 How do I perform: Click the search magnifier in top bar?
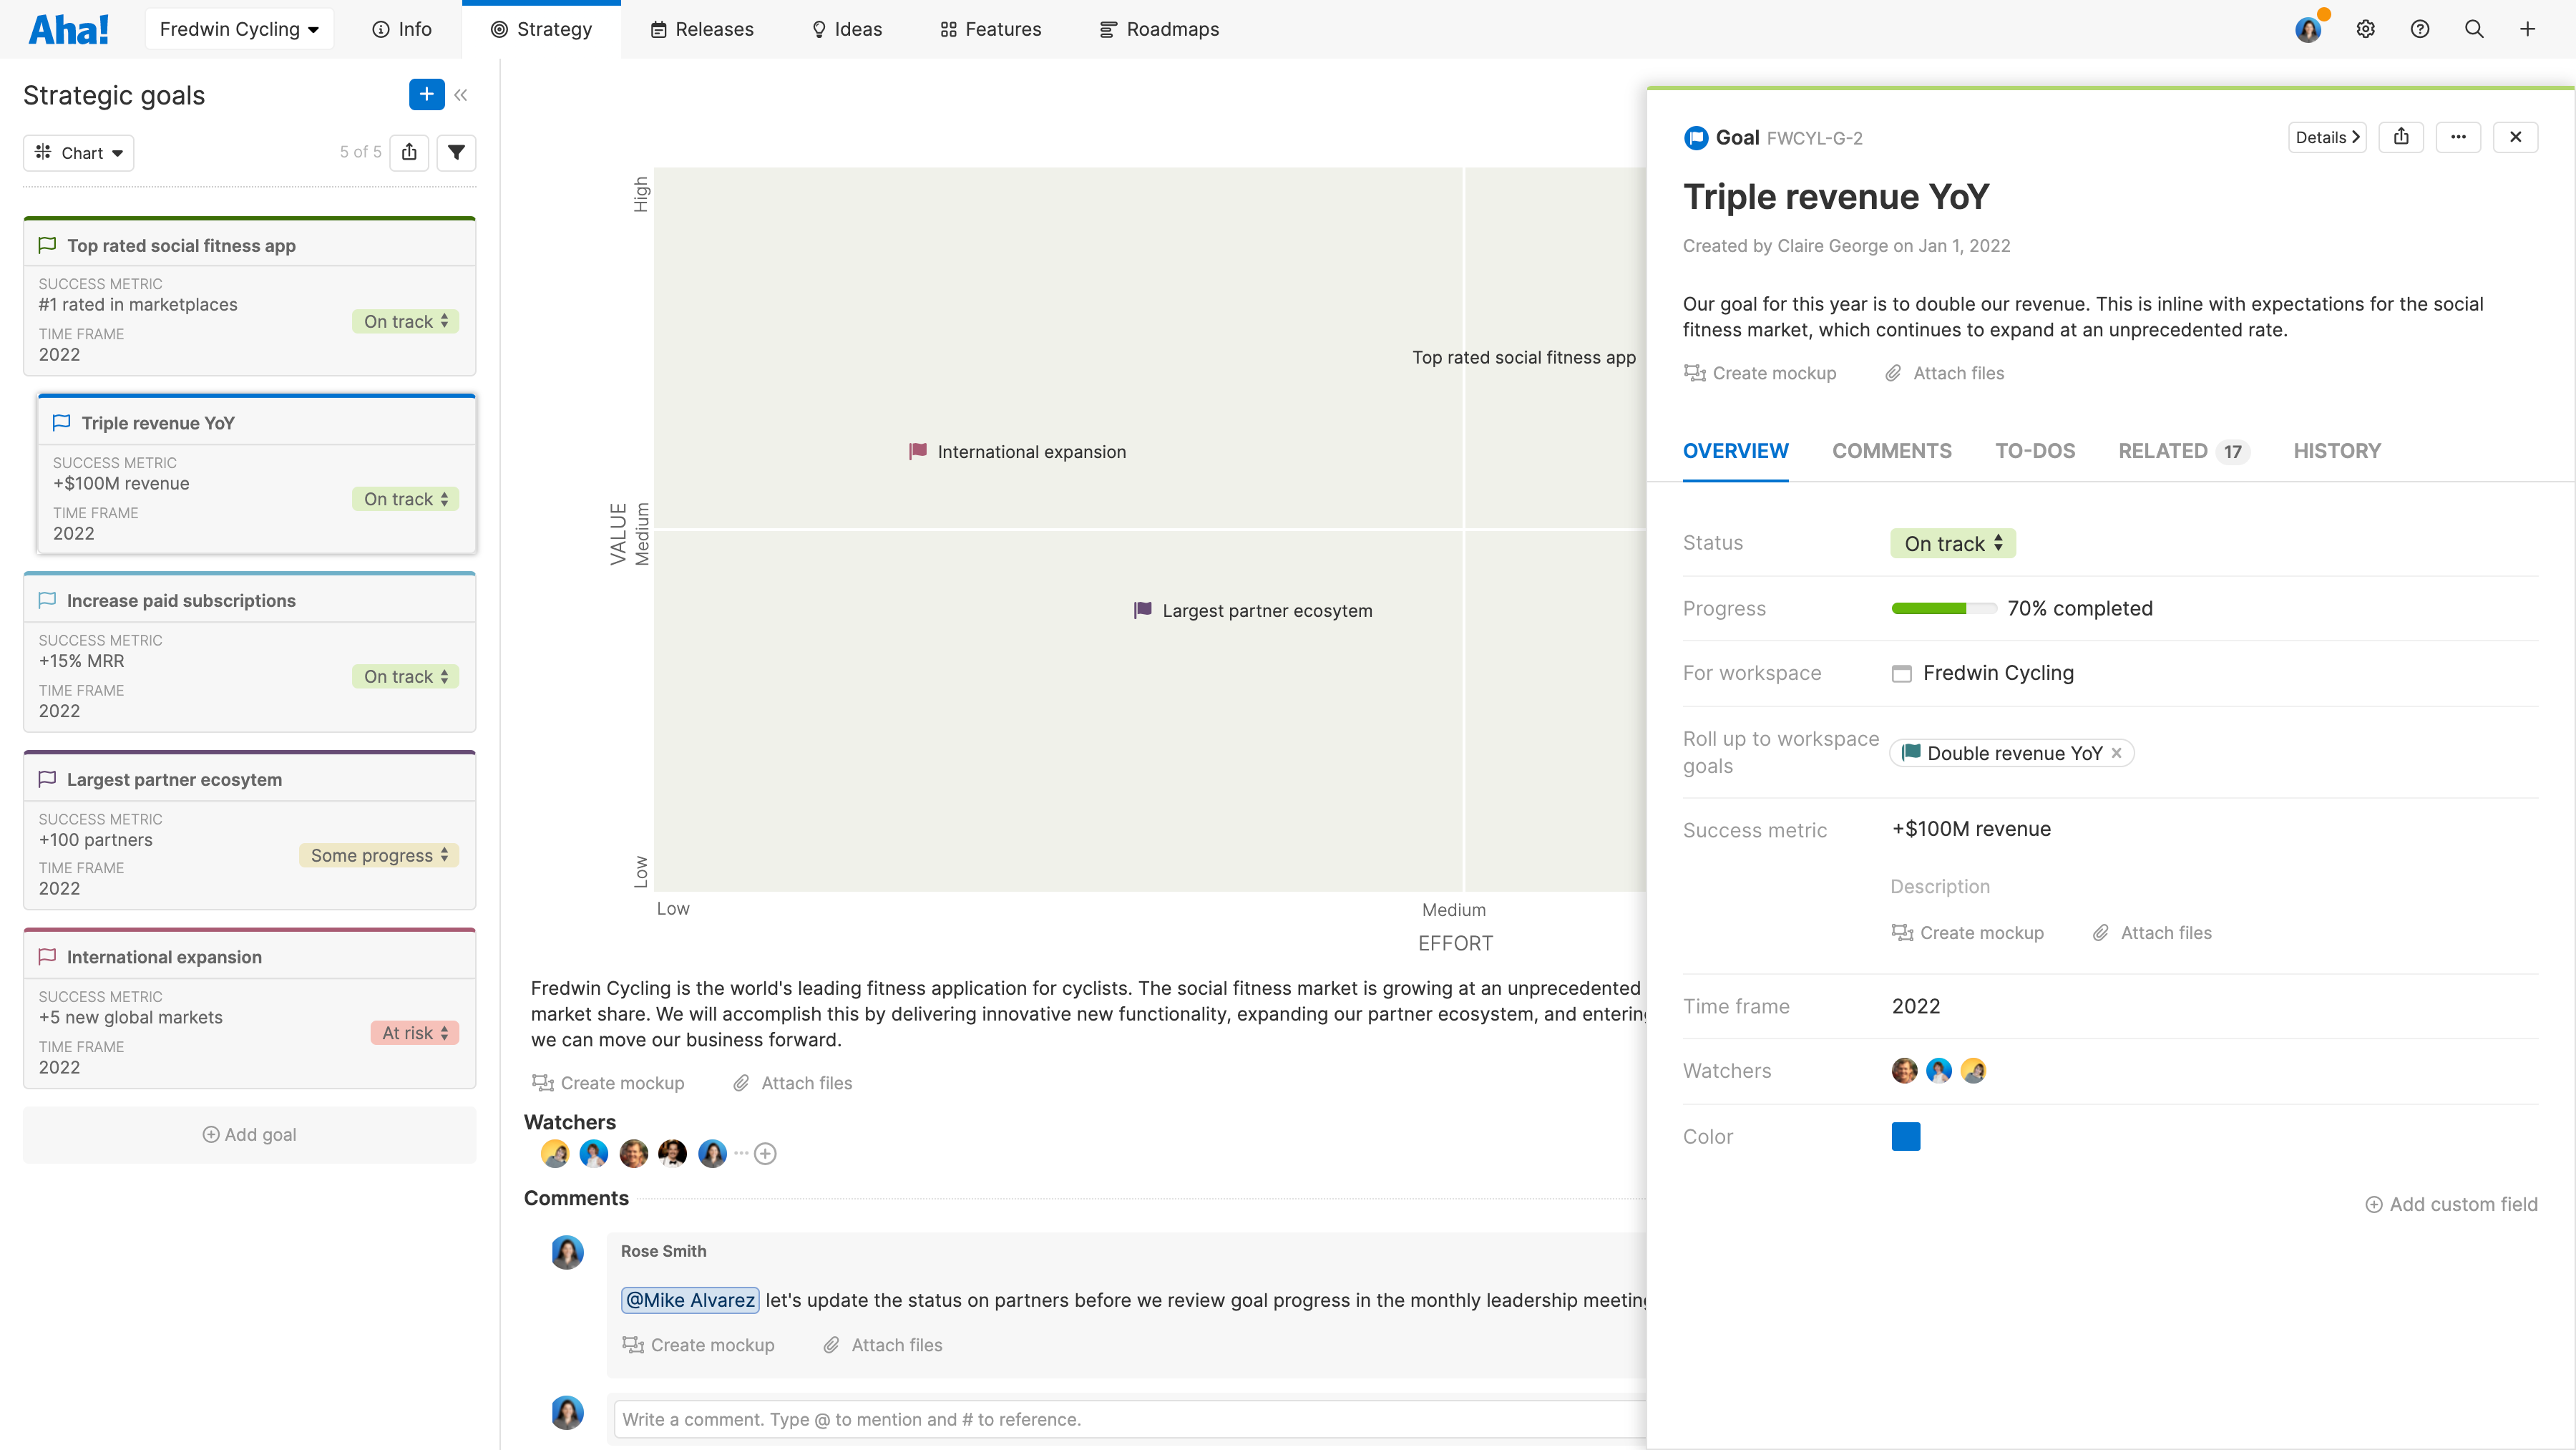coord(2474,29)
